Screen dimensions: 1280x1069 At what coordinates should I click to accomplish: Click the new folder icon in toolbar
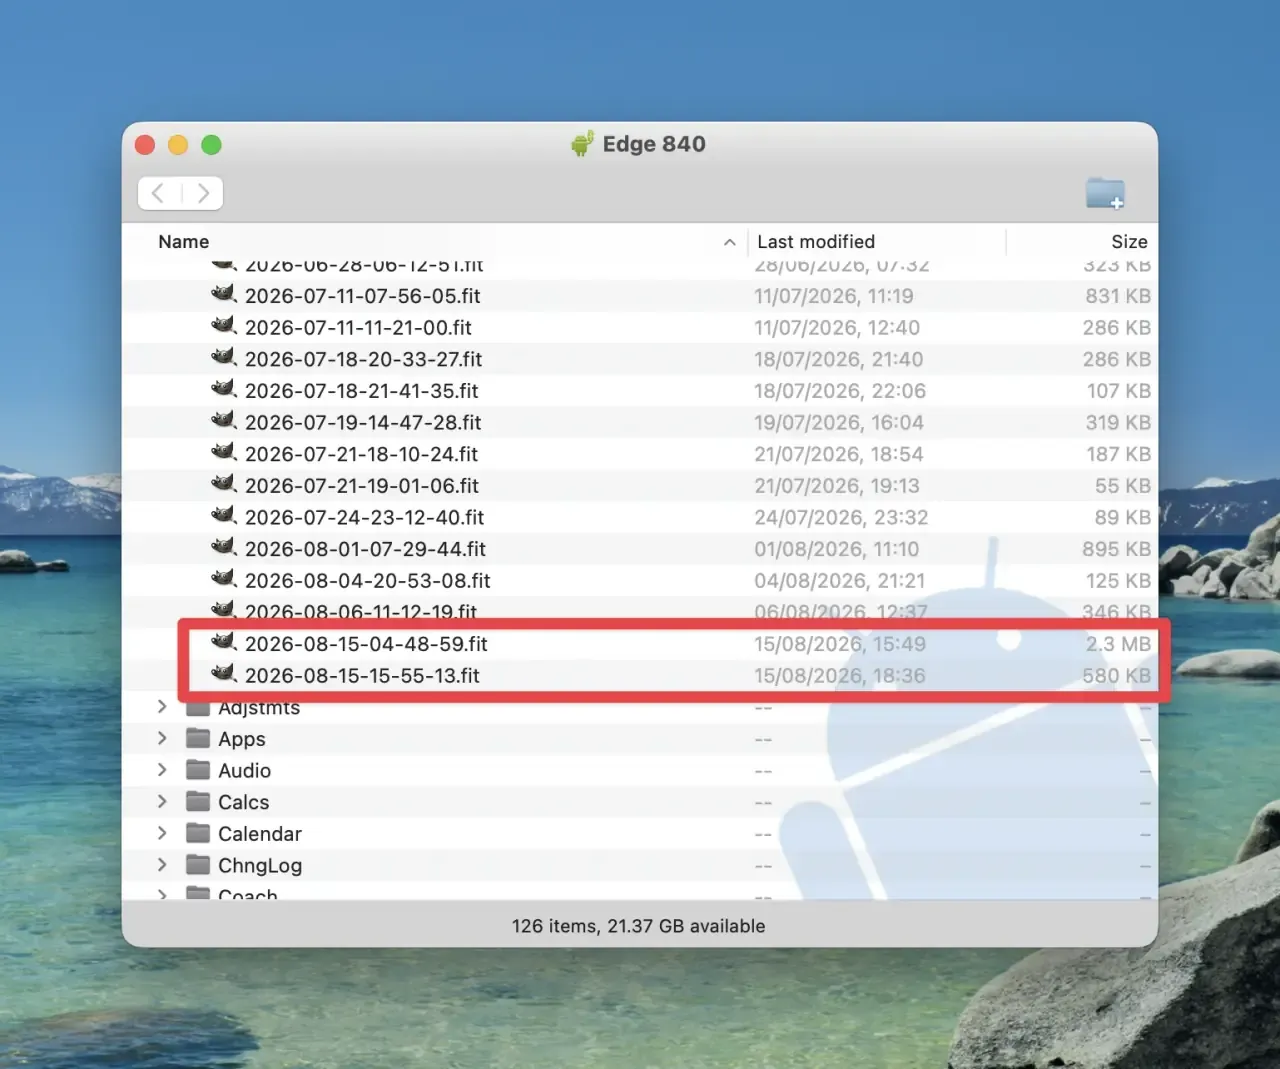pyautogui.click(x=1105, y=193)
